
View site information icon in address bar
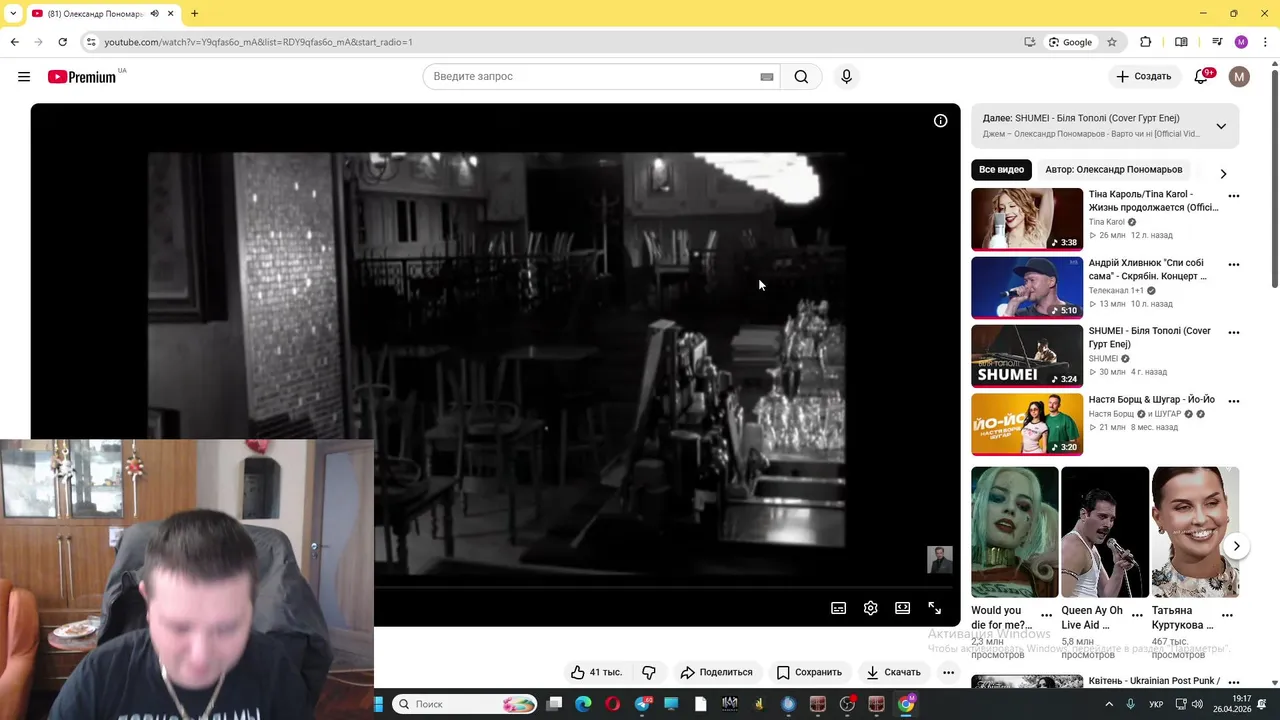pyautogui.click(x=91, y=42)
